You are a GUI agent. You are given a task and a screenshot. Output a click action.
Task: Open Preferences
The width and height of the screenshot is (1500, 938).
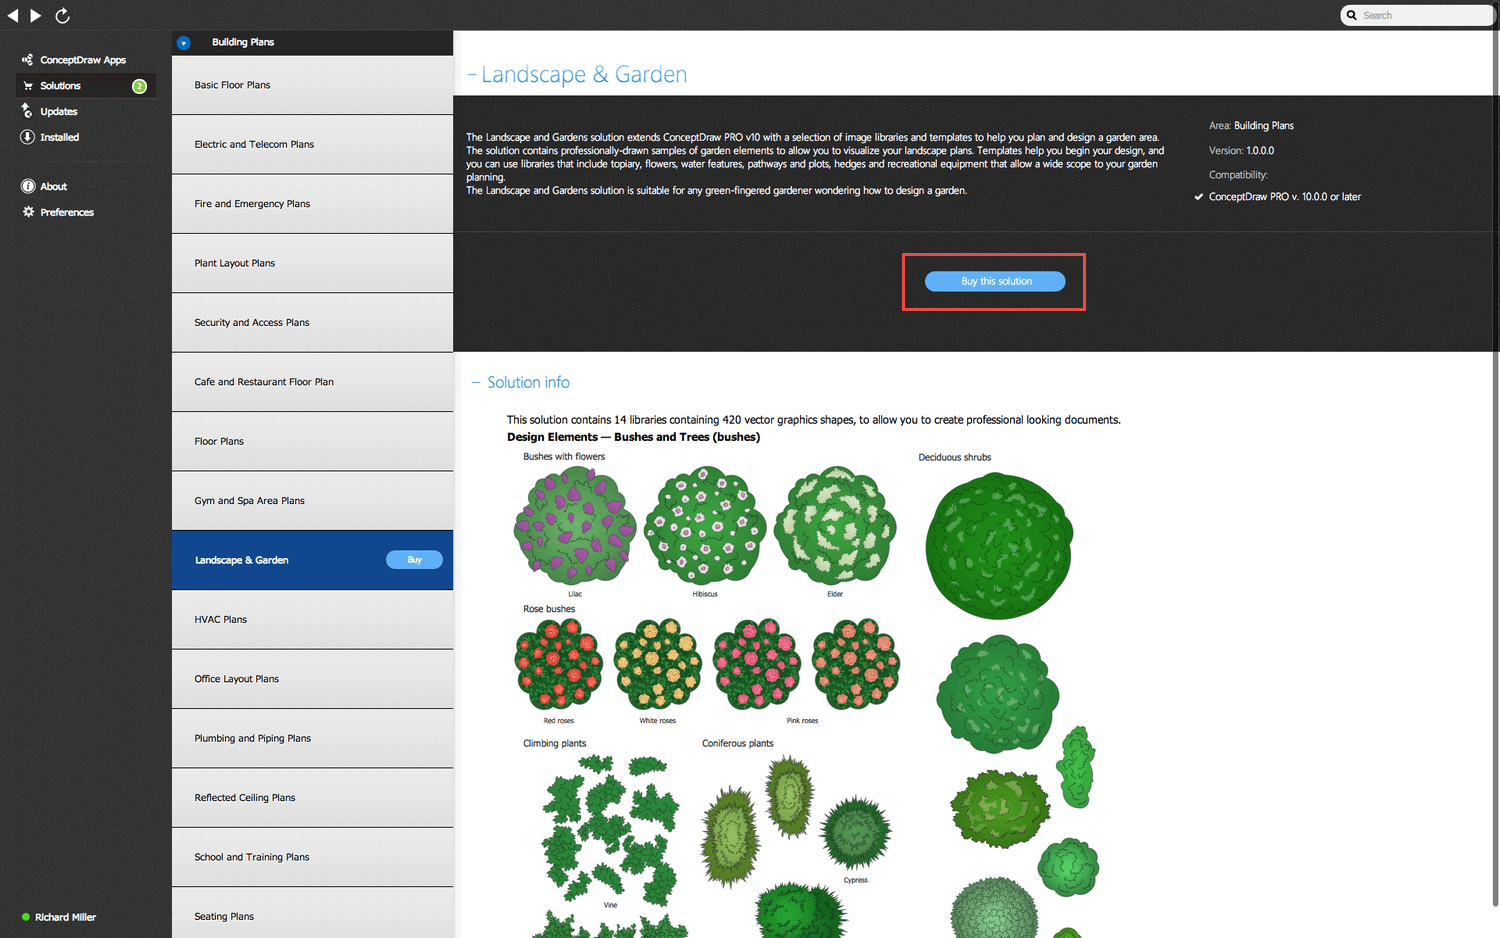(x=67, y=212)
